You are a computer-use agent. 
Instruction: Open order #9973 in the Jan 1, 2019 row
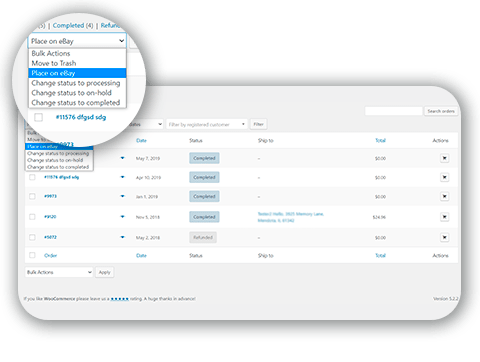click(x=50, y=196)
